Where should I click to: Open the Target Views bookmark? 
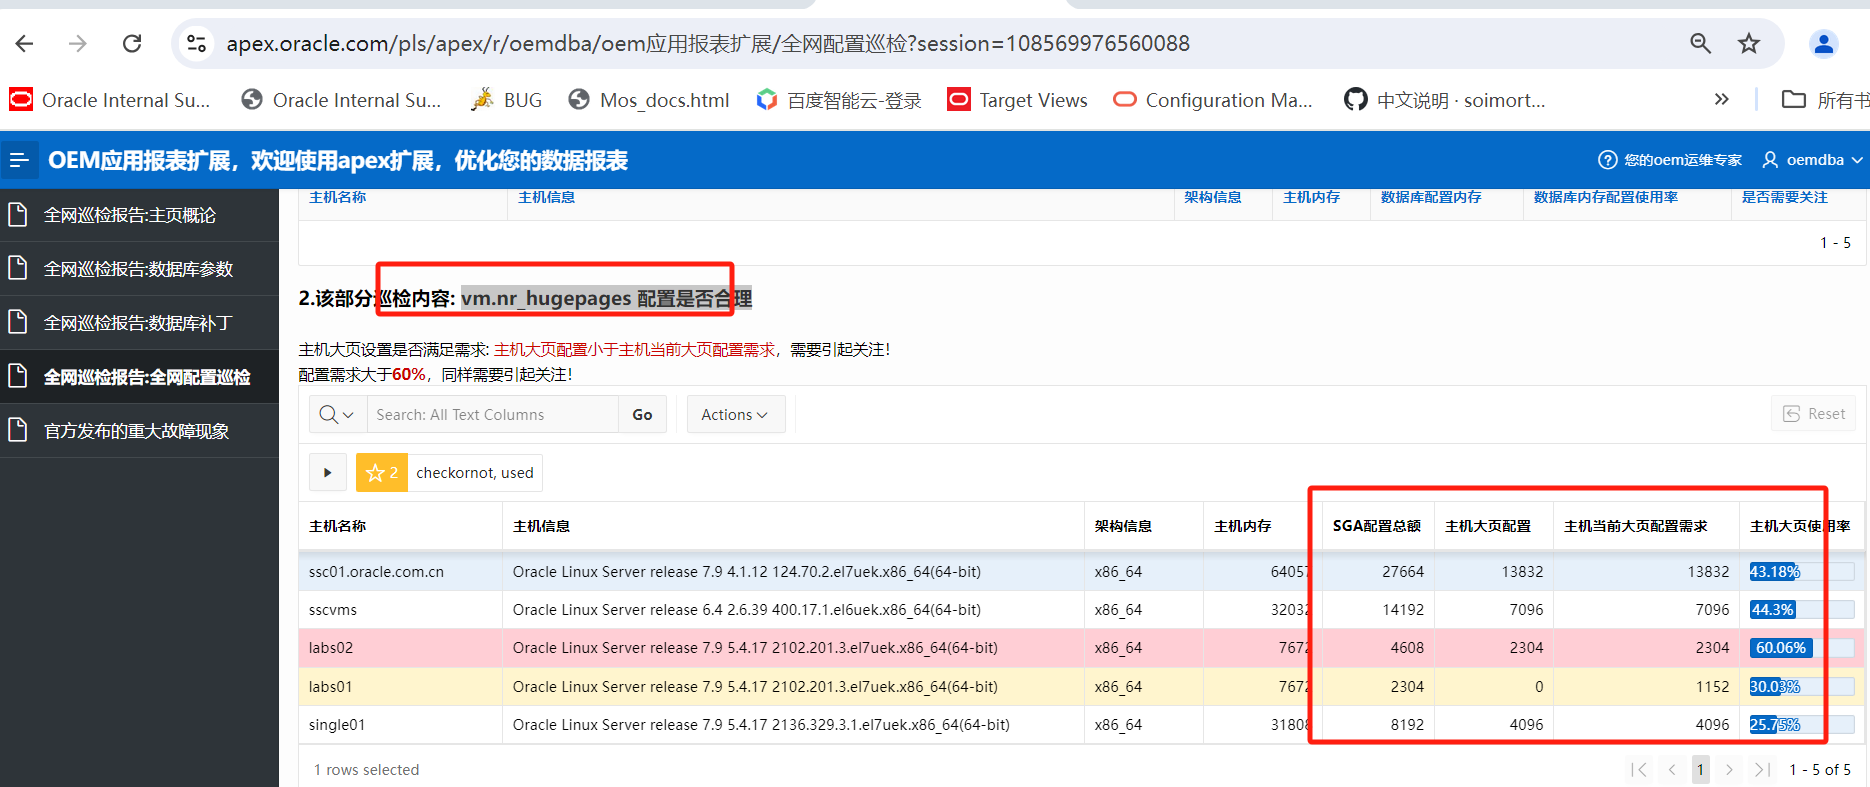(x=1018, y=100)
